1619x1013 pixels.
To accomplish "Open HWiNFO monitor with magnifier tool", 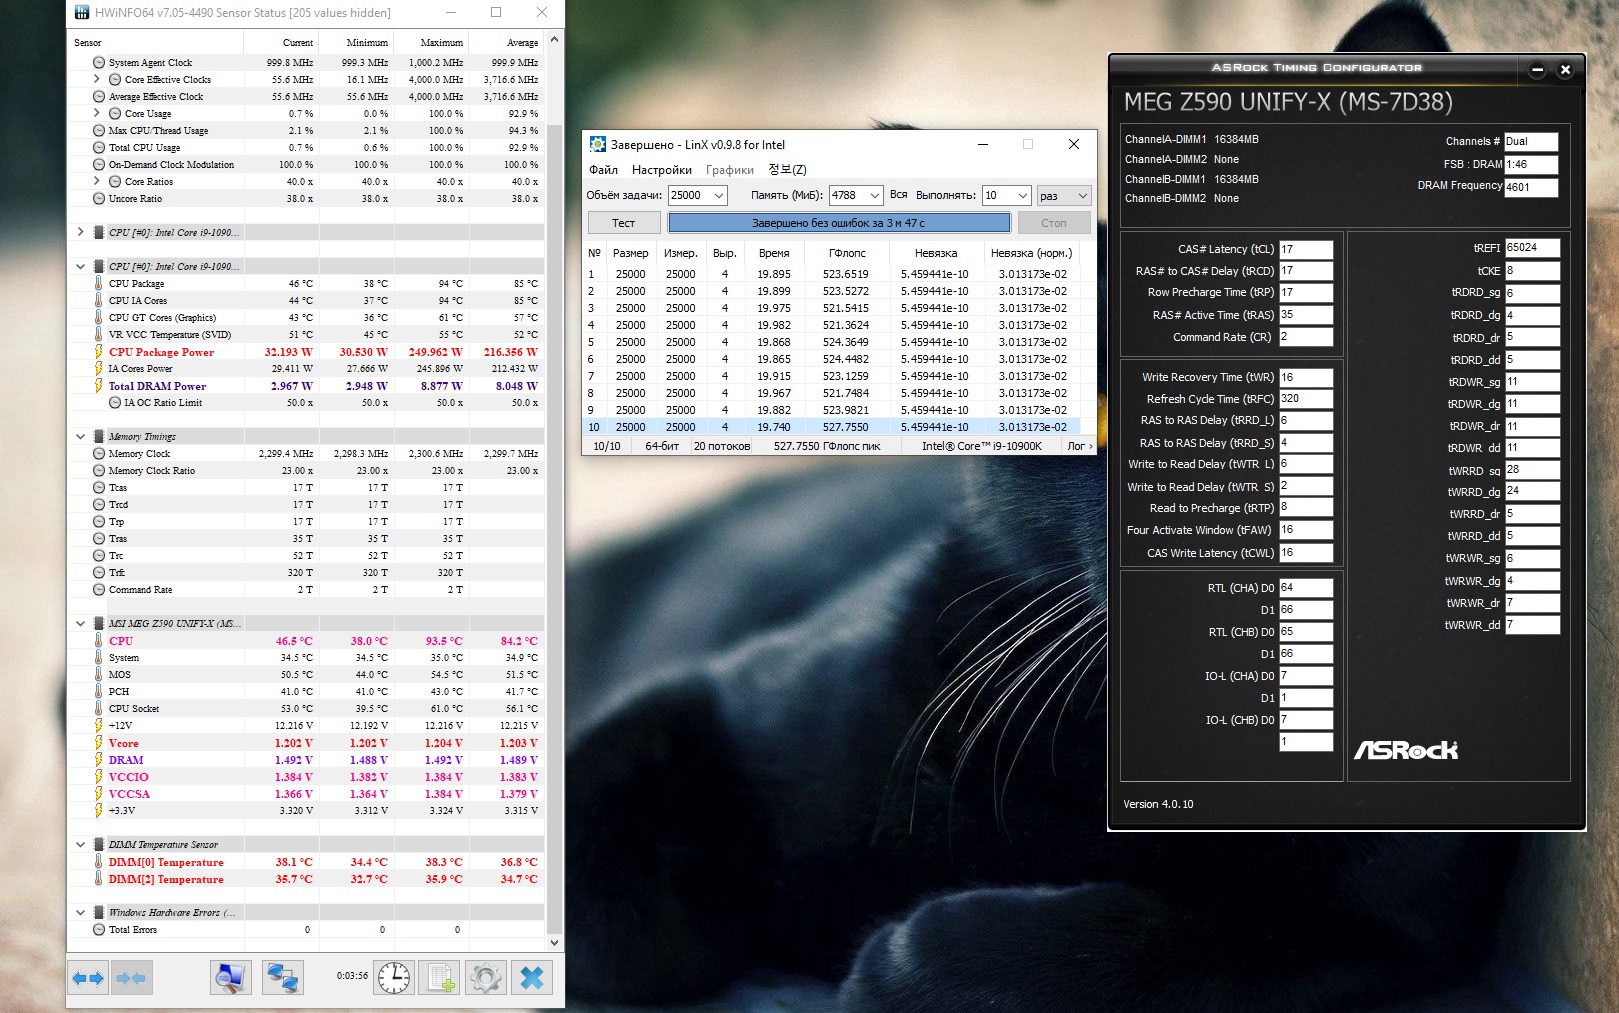I will tap(230, 977).
